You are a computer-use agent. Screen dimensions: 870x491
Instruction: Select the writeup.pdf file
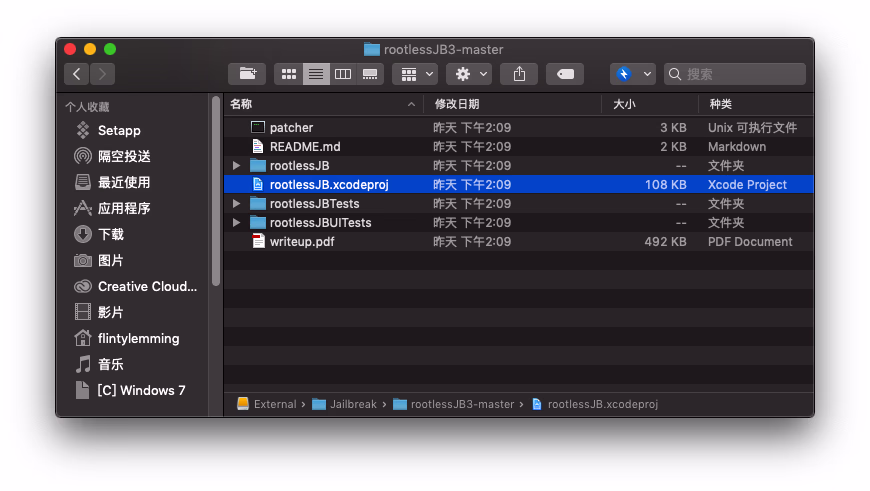coord(300,242)
